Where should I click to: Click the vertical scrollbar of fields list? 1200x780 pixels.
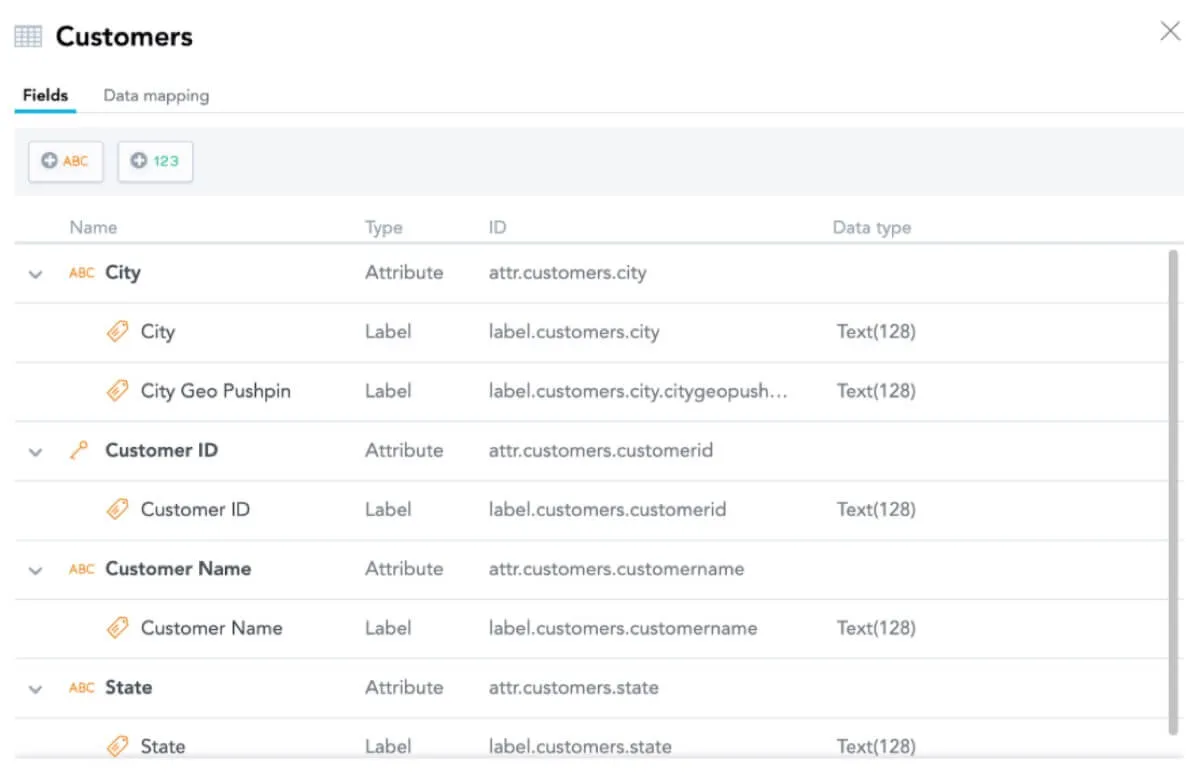pos(1173,490)
